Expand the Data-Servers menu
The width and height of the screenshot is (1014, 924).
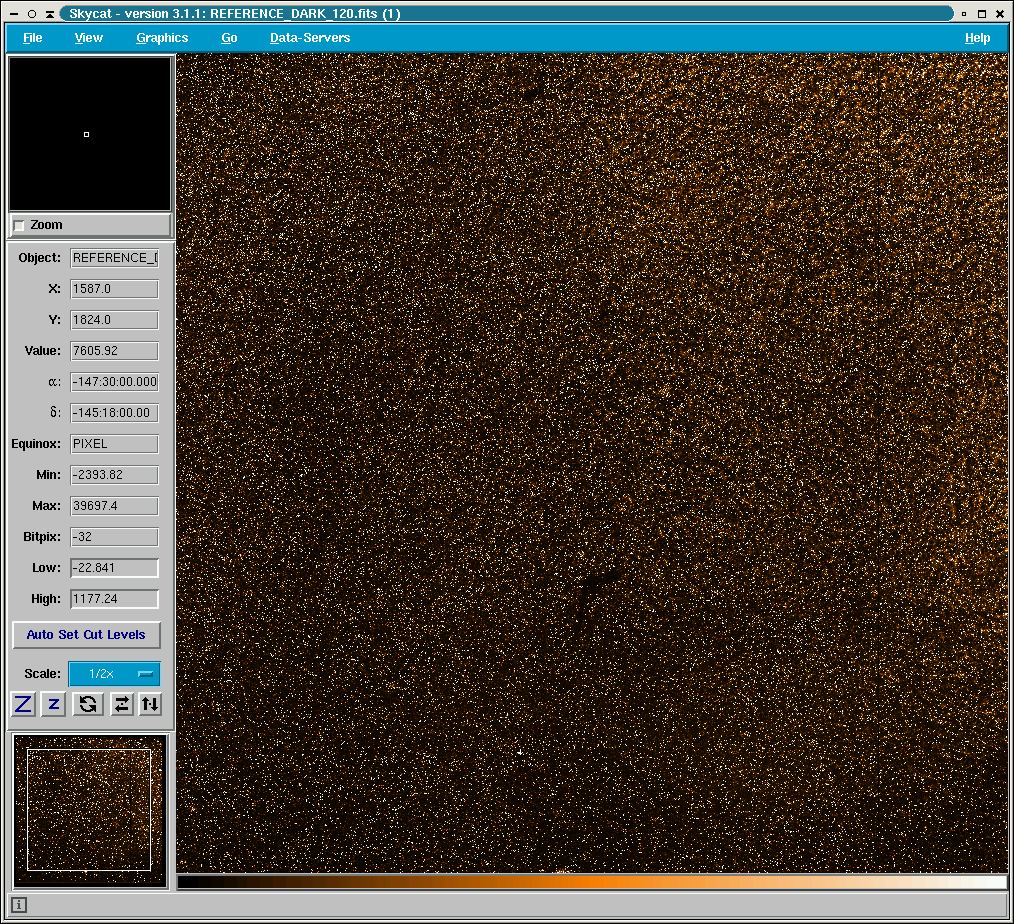point(310,38)
